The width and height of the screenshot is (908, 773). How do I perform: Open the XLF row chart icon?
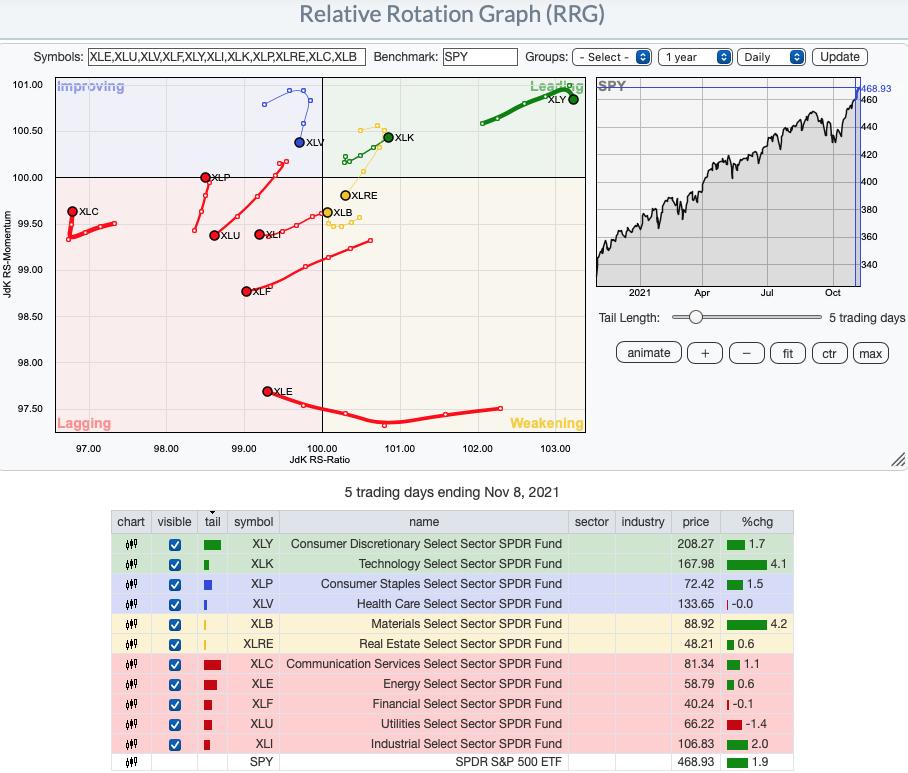click(131, 704)
